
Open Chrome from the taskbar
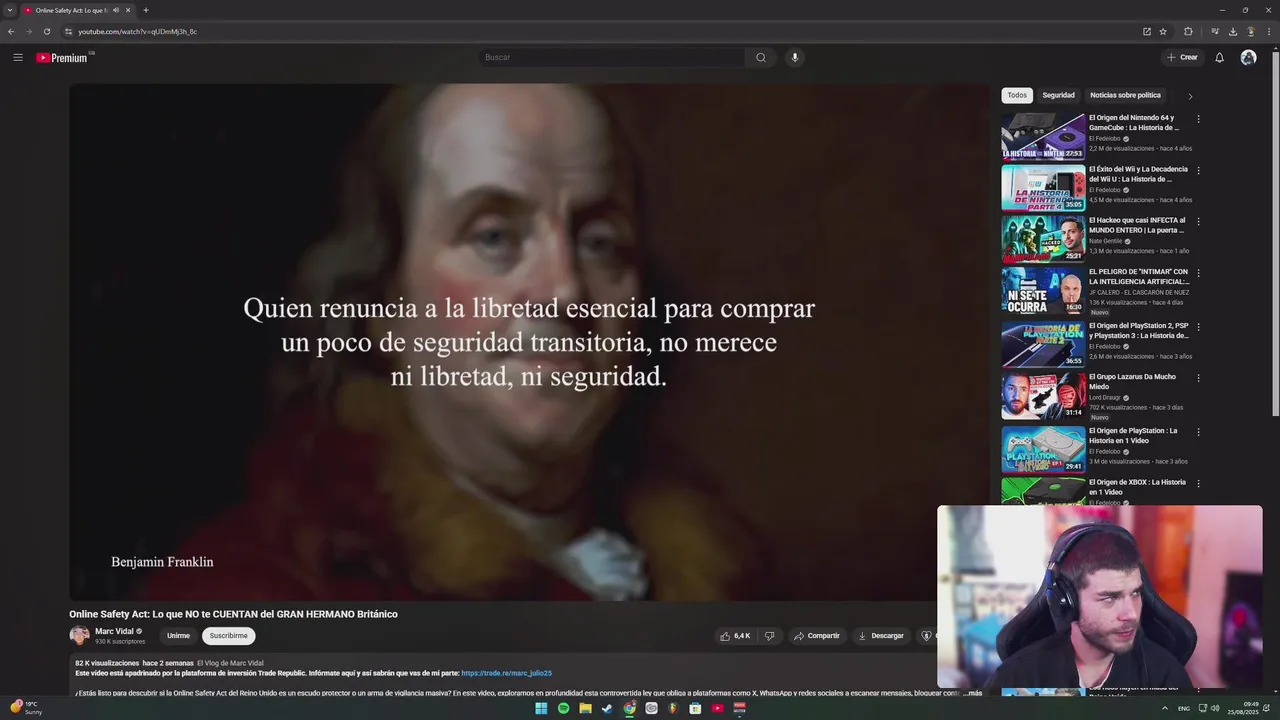pos(629,708)
